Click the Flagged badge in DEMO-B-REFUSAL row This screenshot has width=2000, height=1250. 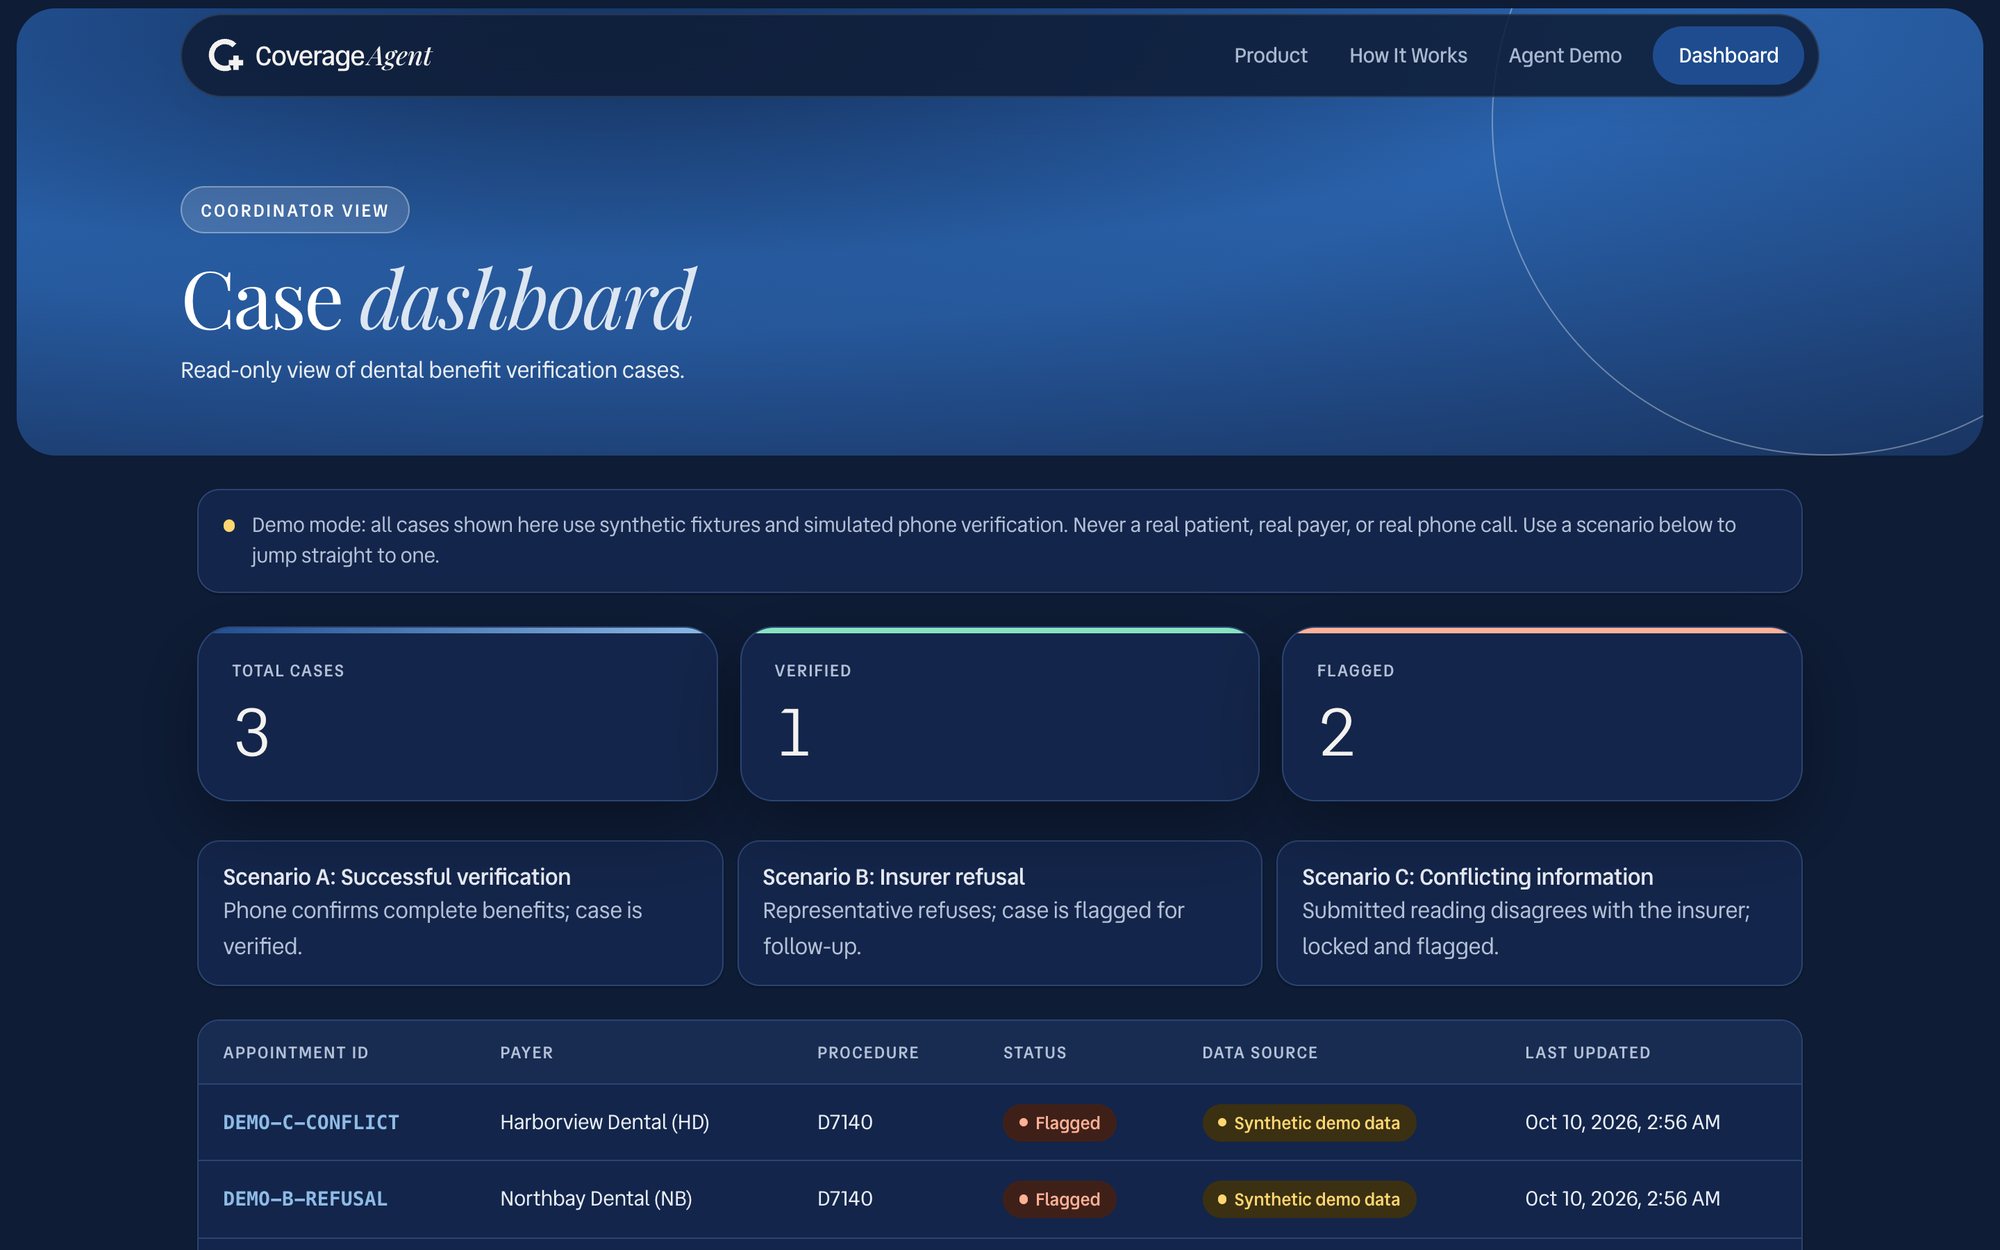(1060, 1199)
